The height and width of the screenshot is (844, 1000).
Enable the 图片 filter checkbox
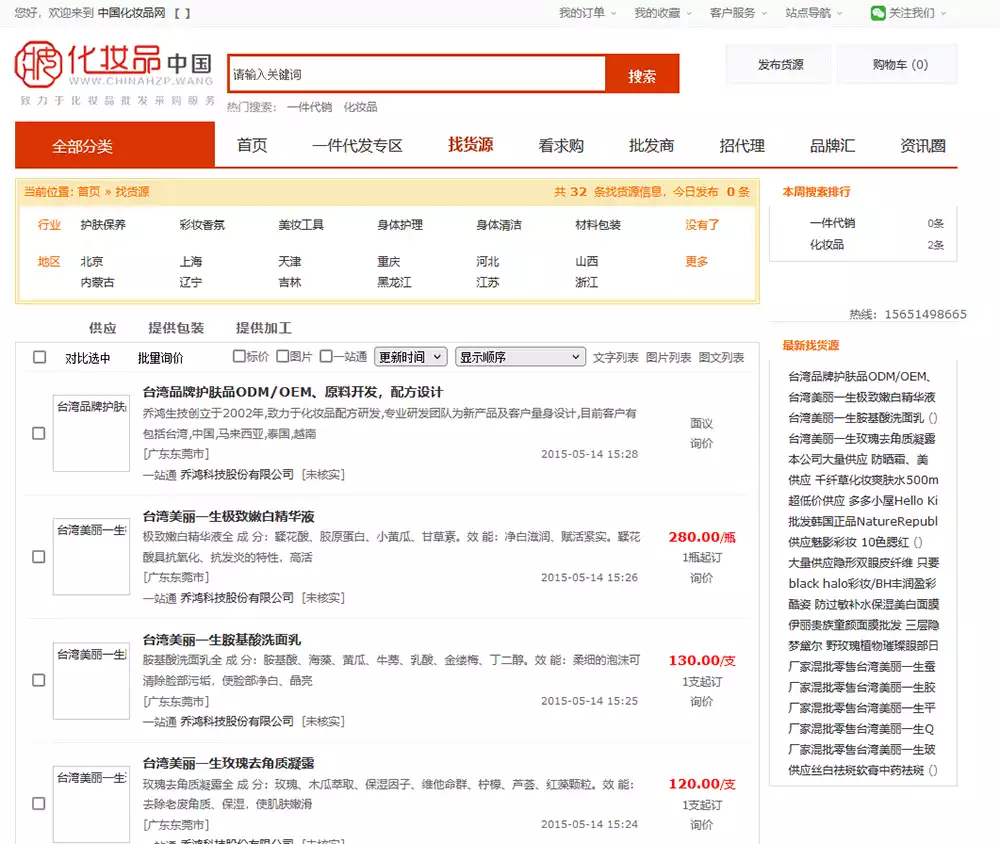click(283, 356)
